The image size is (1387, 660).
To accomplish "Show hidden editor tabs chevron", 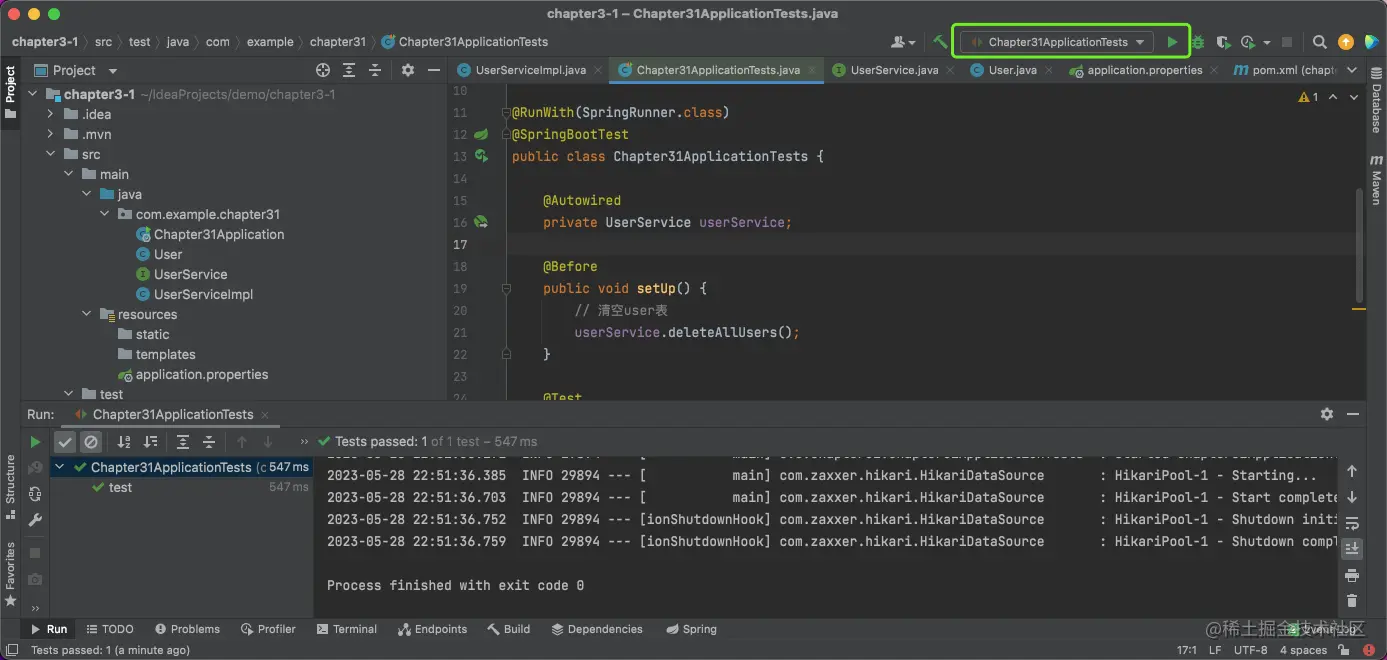I will [1352, 70].
